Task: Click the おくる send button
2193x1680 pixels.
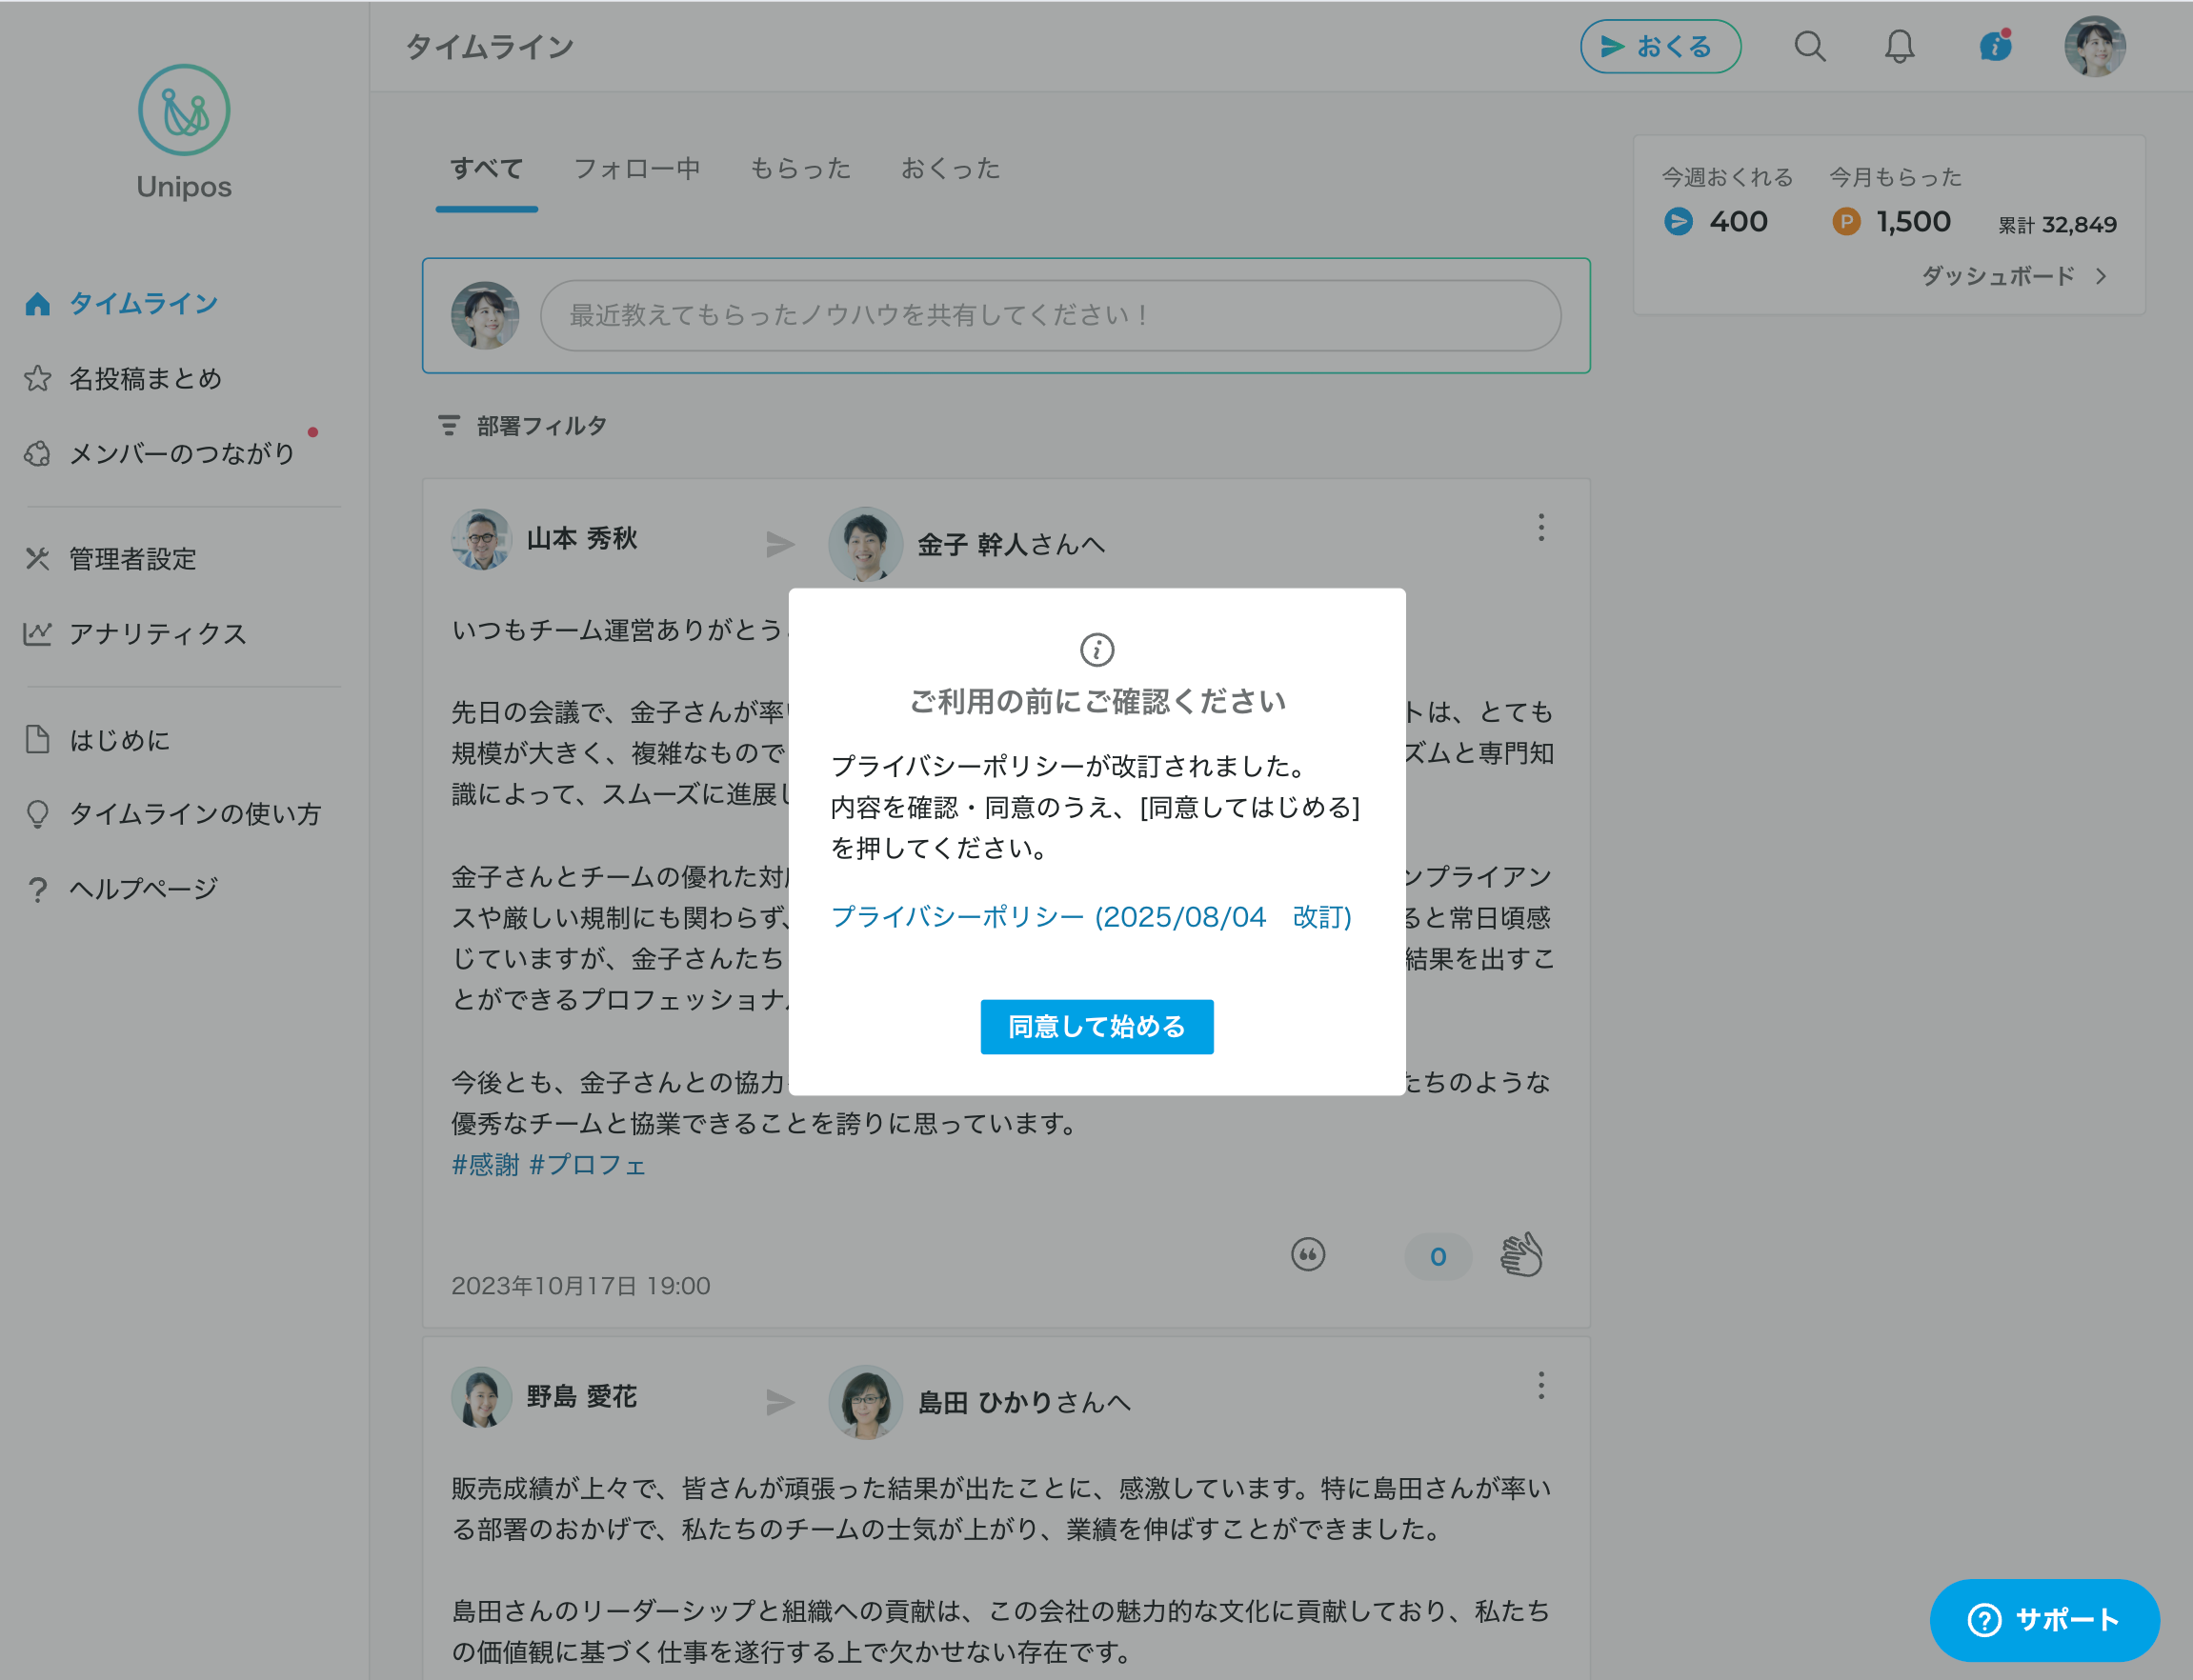Action: (x=1660, y=47)
